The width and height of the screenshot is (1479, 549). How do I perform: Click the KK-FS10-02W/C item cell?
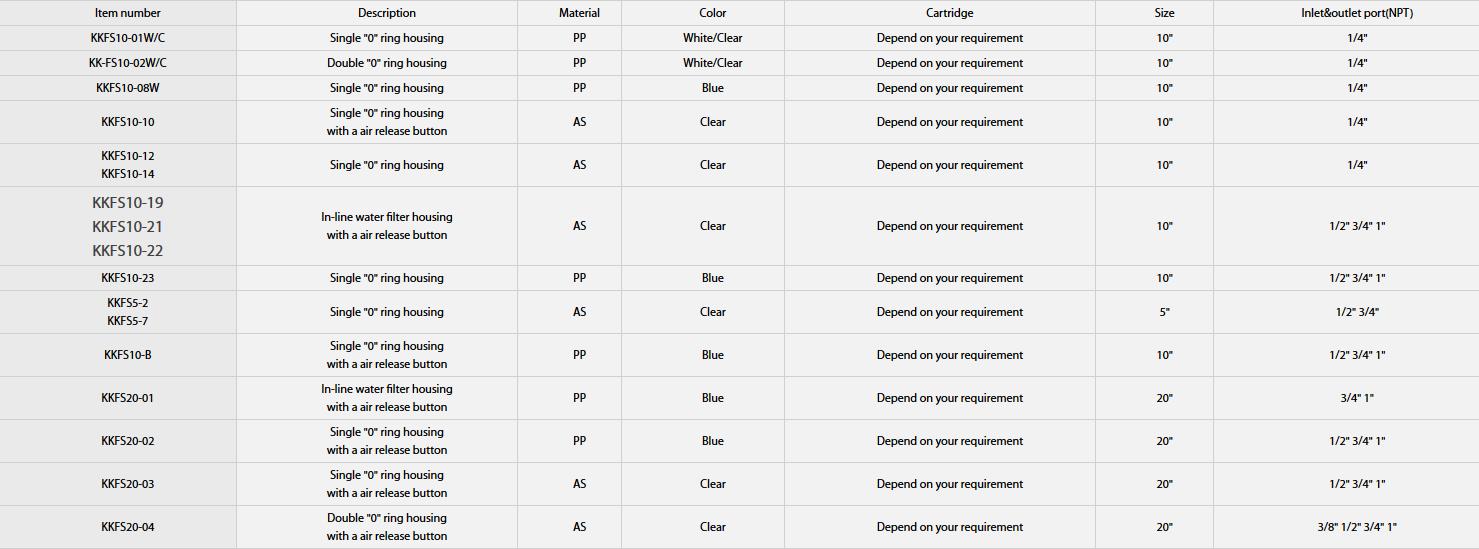[128, 63]
